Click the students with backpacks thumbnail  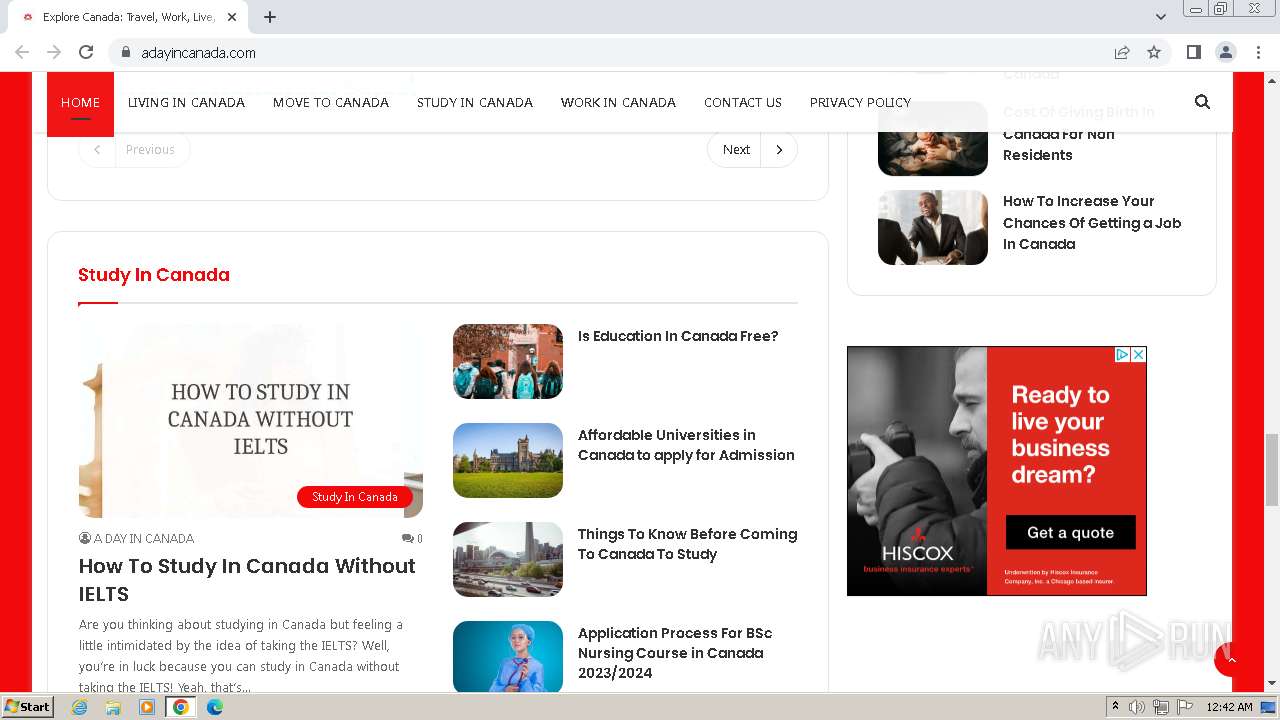pos(508,361)
